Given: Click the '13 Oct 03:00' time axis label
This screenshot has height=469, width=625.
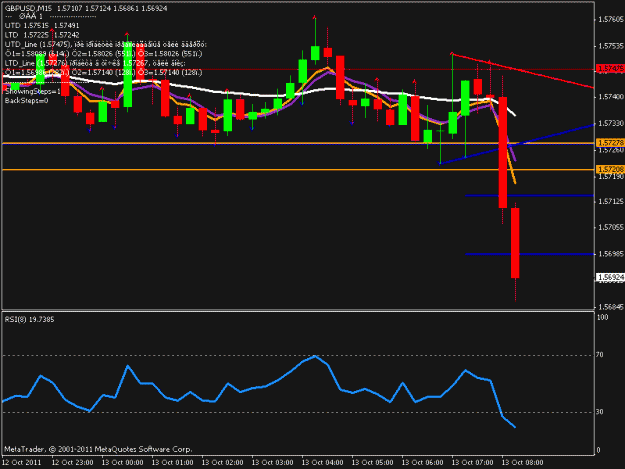Looking at the screenshot, I should (273, 463).
